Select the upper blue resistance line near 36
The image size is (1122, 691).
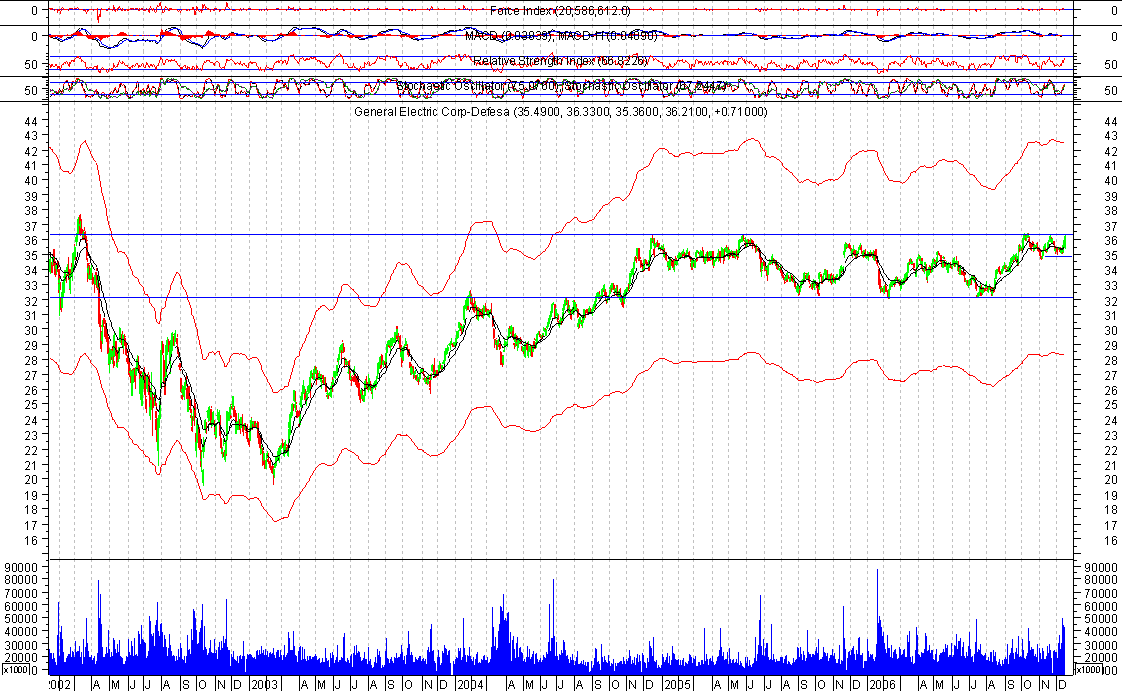pos(561,235)
